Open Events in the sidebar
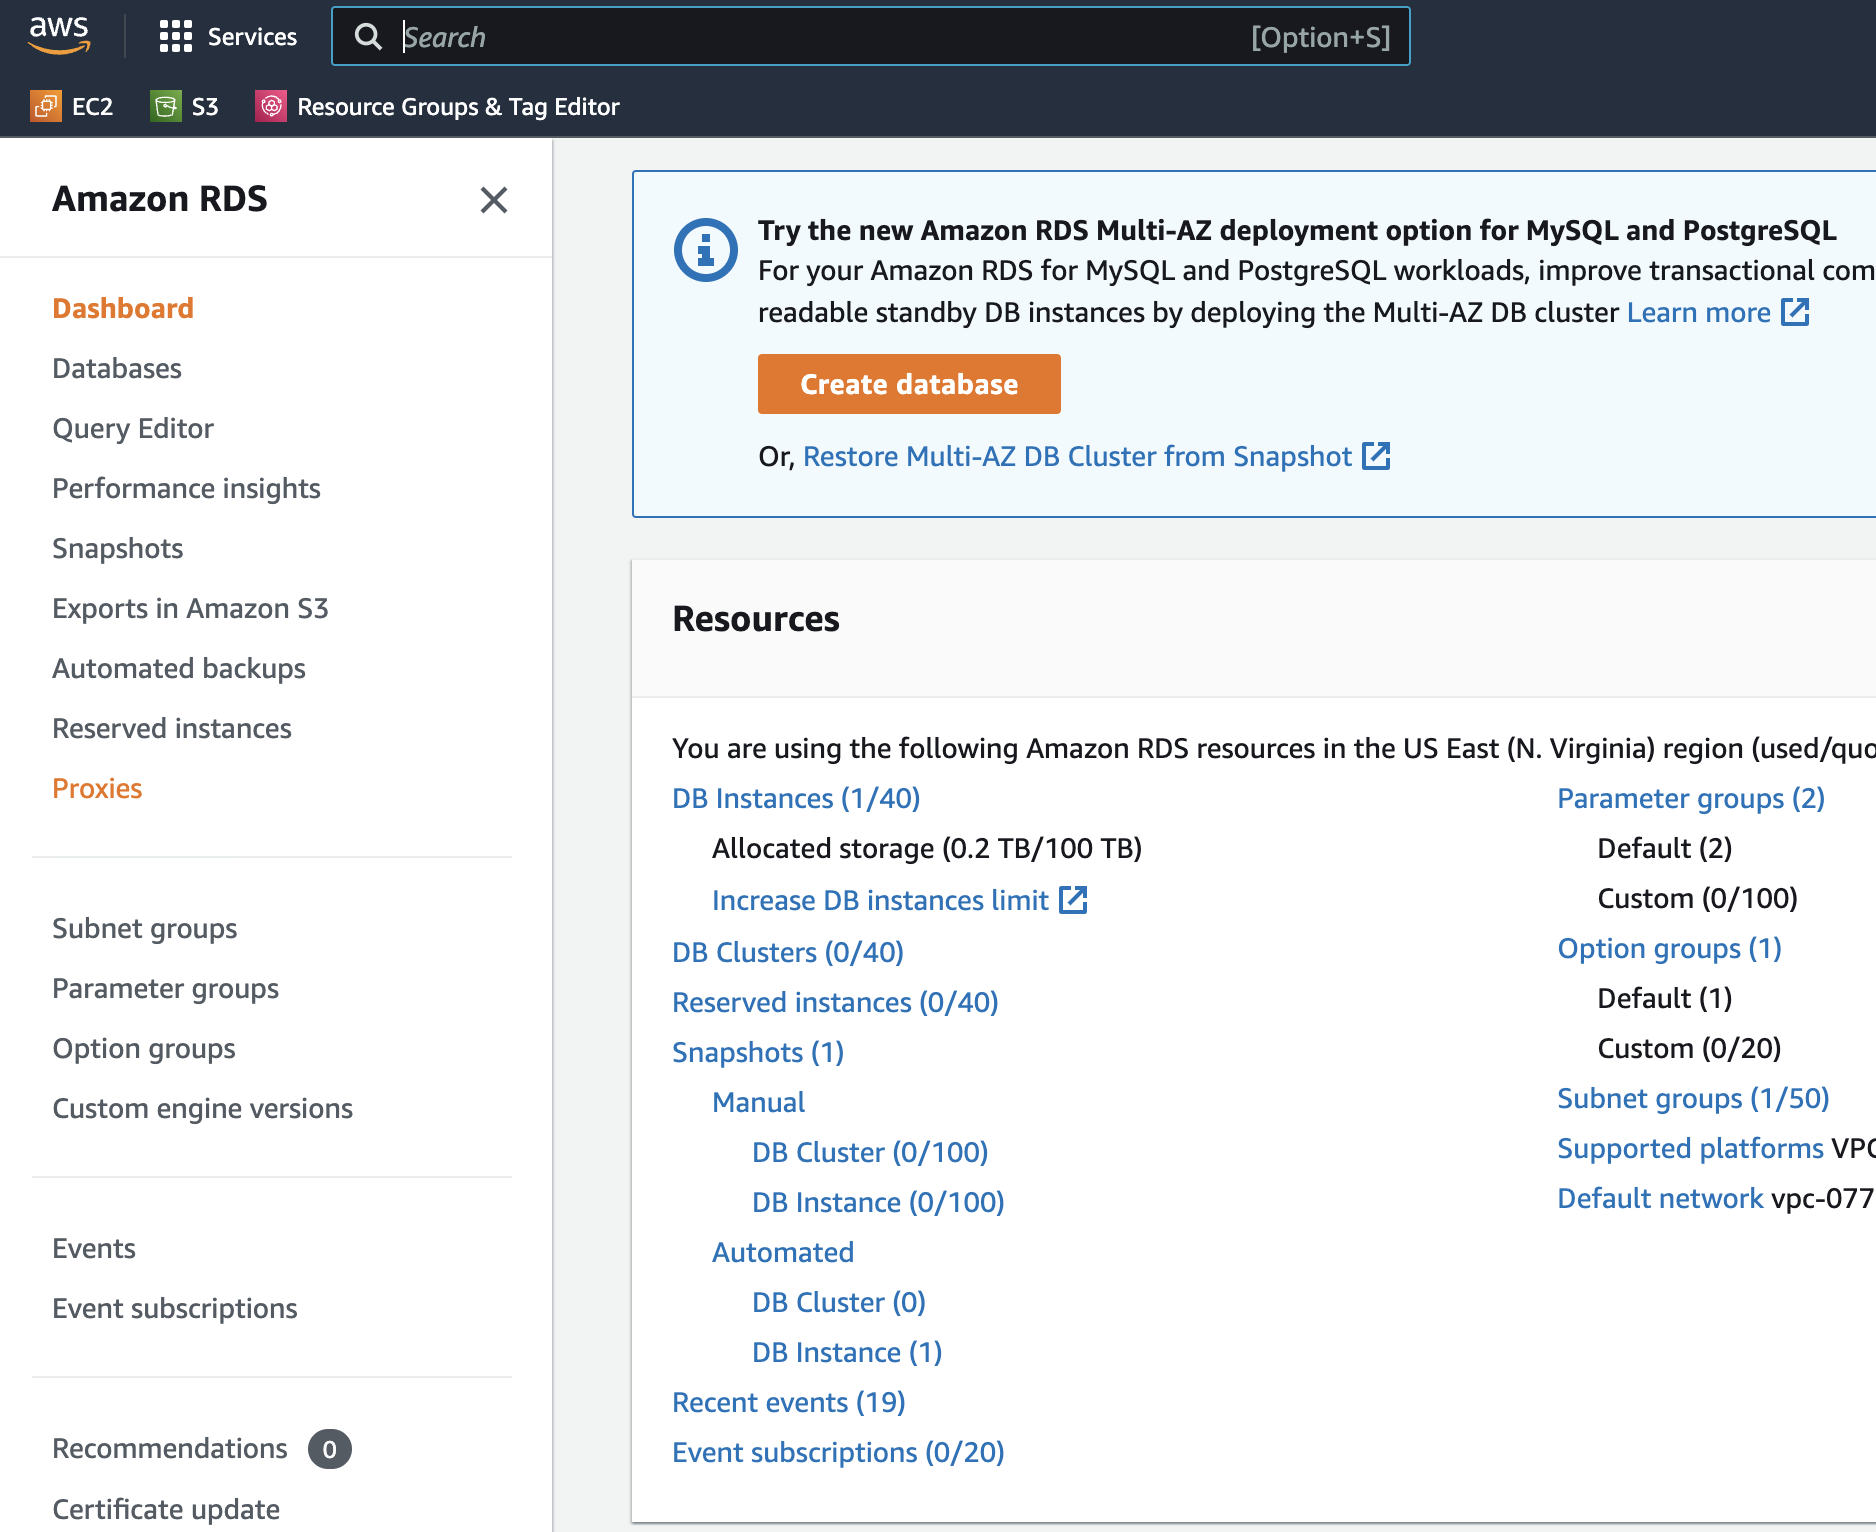Viewport: 1876px width, 1532px height. 94,1248
